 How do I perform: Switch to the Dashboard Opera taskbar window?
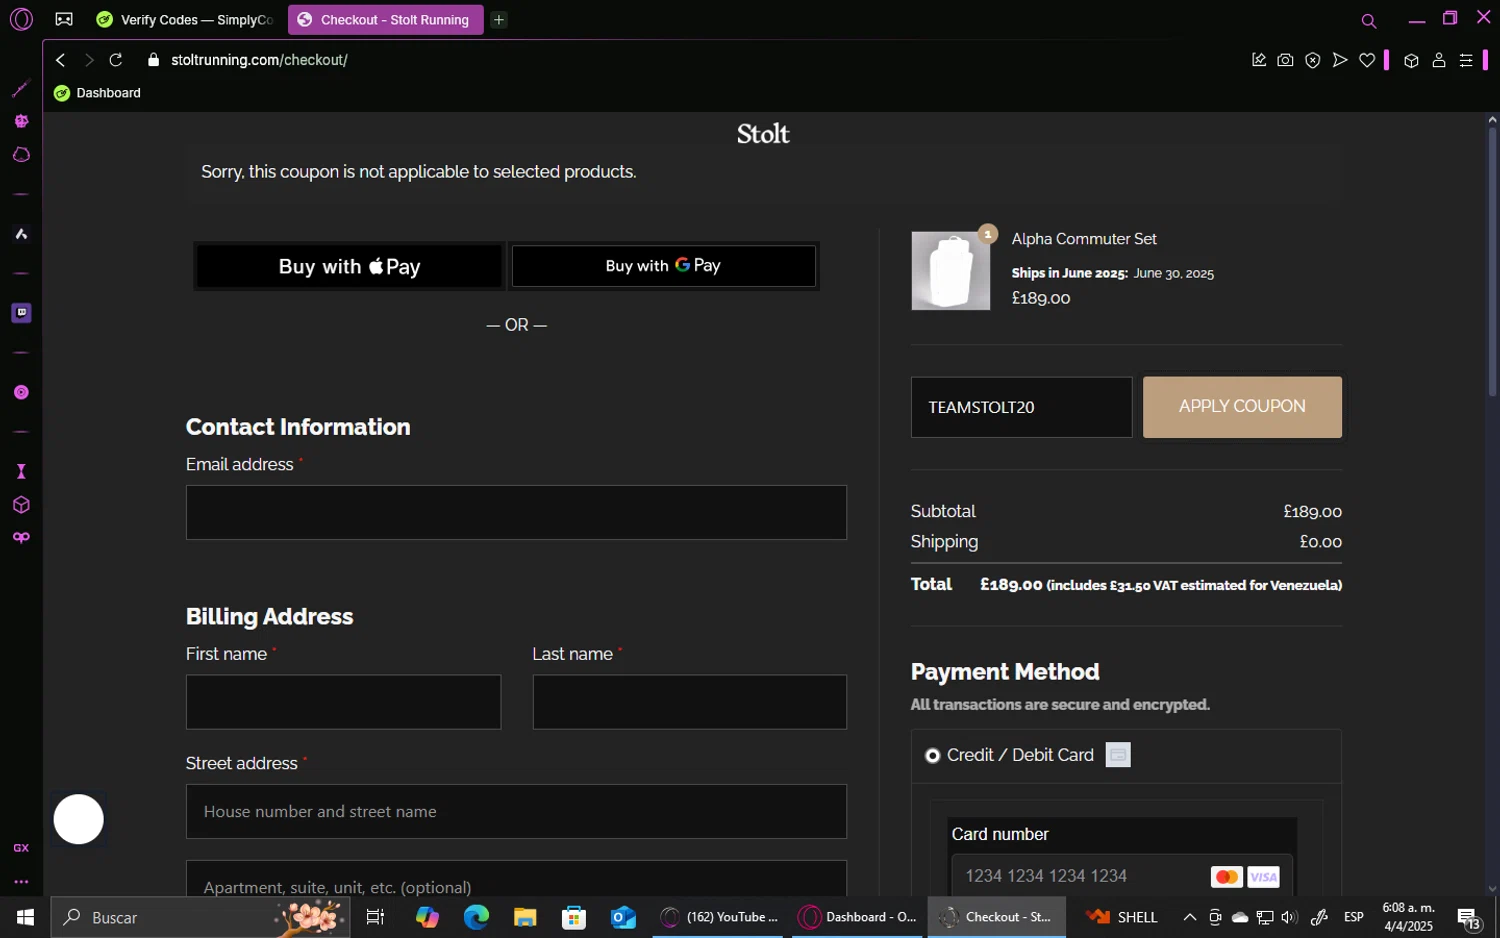tap(858, 917)
